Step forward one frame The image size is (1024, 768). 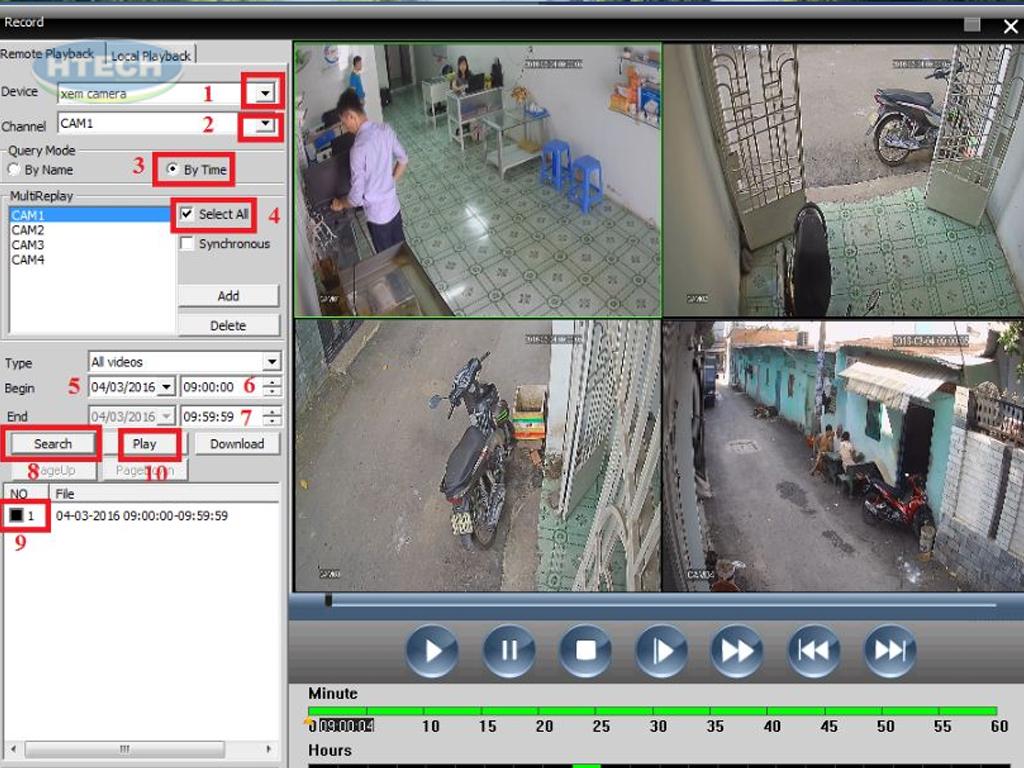tap(661, 651)
